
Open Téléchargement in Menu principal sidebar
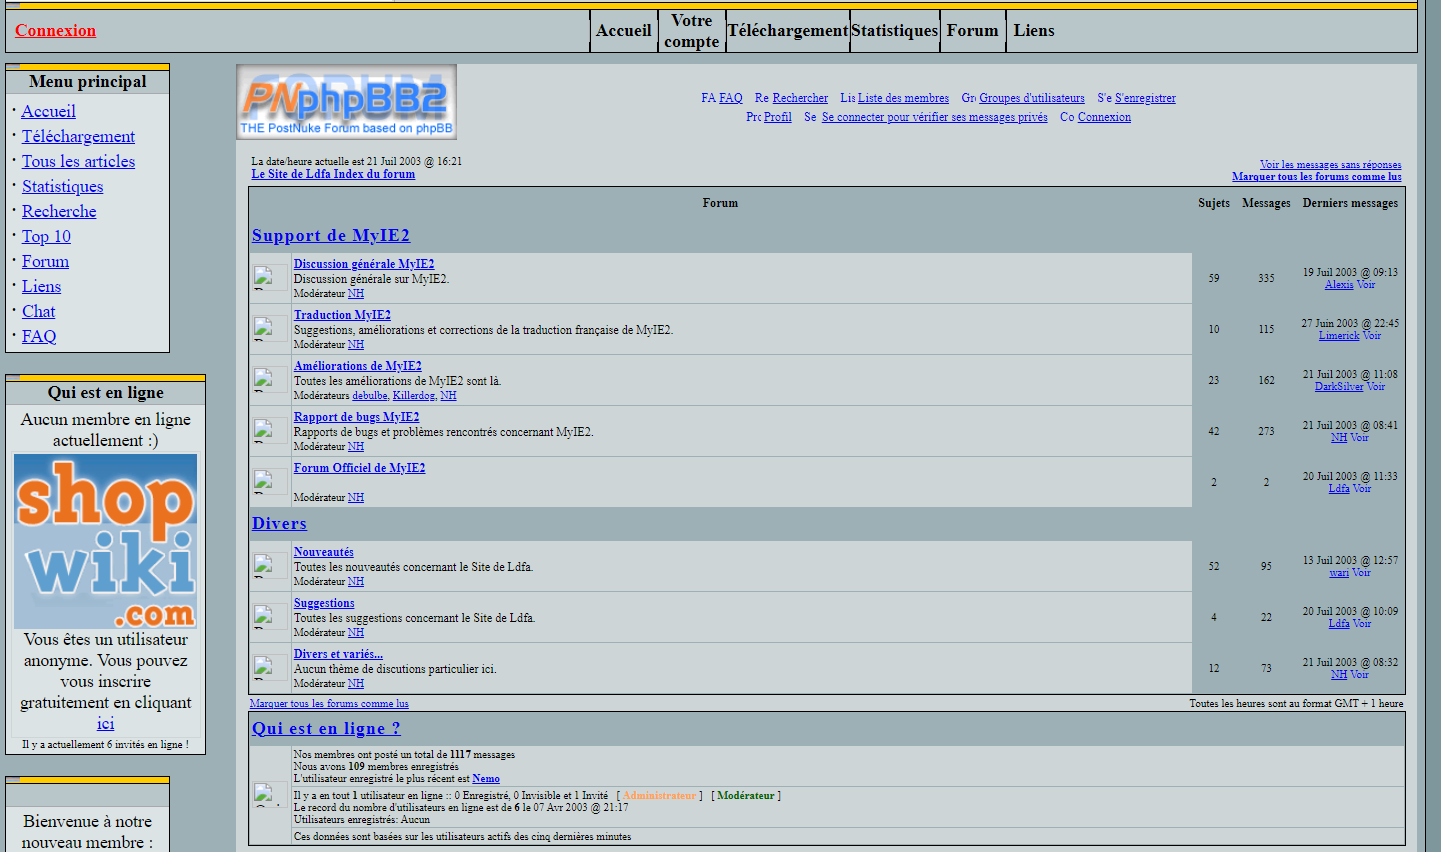coord(78,136)
